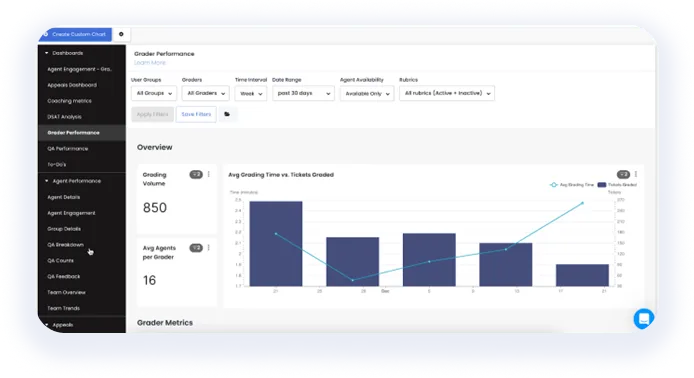
Task: Click the highest point on the line
Action: tap(582, 203)
